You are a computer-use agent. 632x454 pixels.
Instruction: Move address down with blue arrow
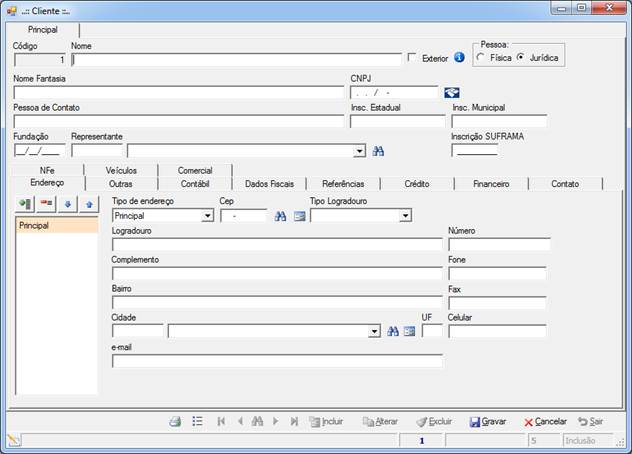[x=68, y=204]
